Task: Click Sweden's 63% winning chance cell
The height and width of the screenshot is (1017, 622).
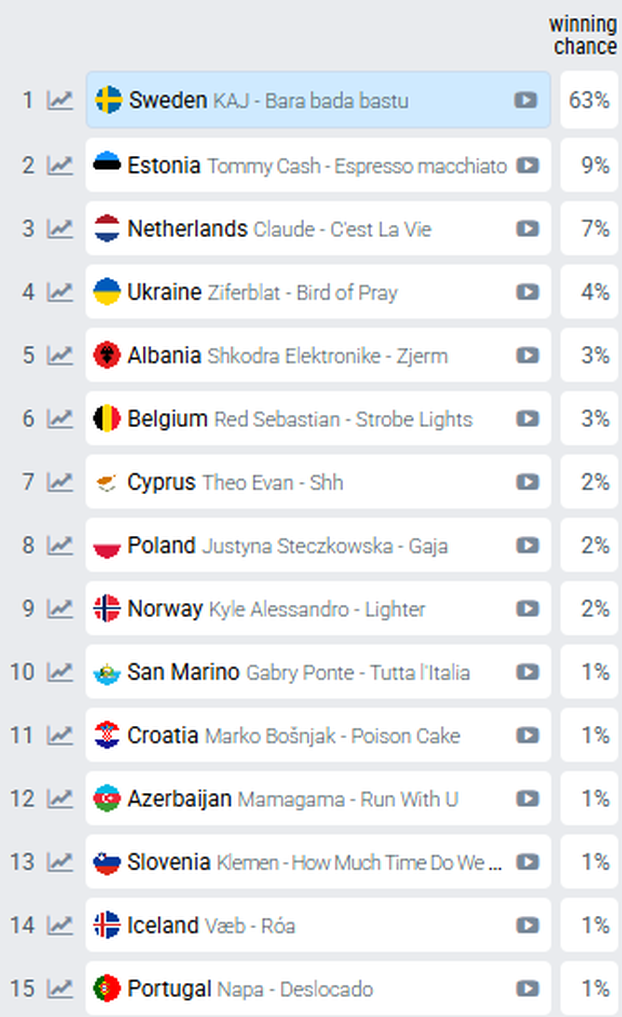Action: click(x=589, y=101)
